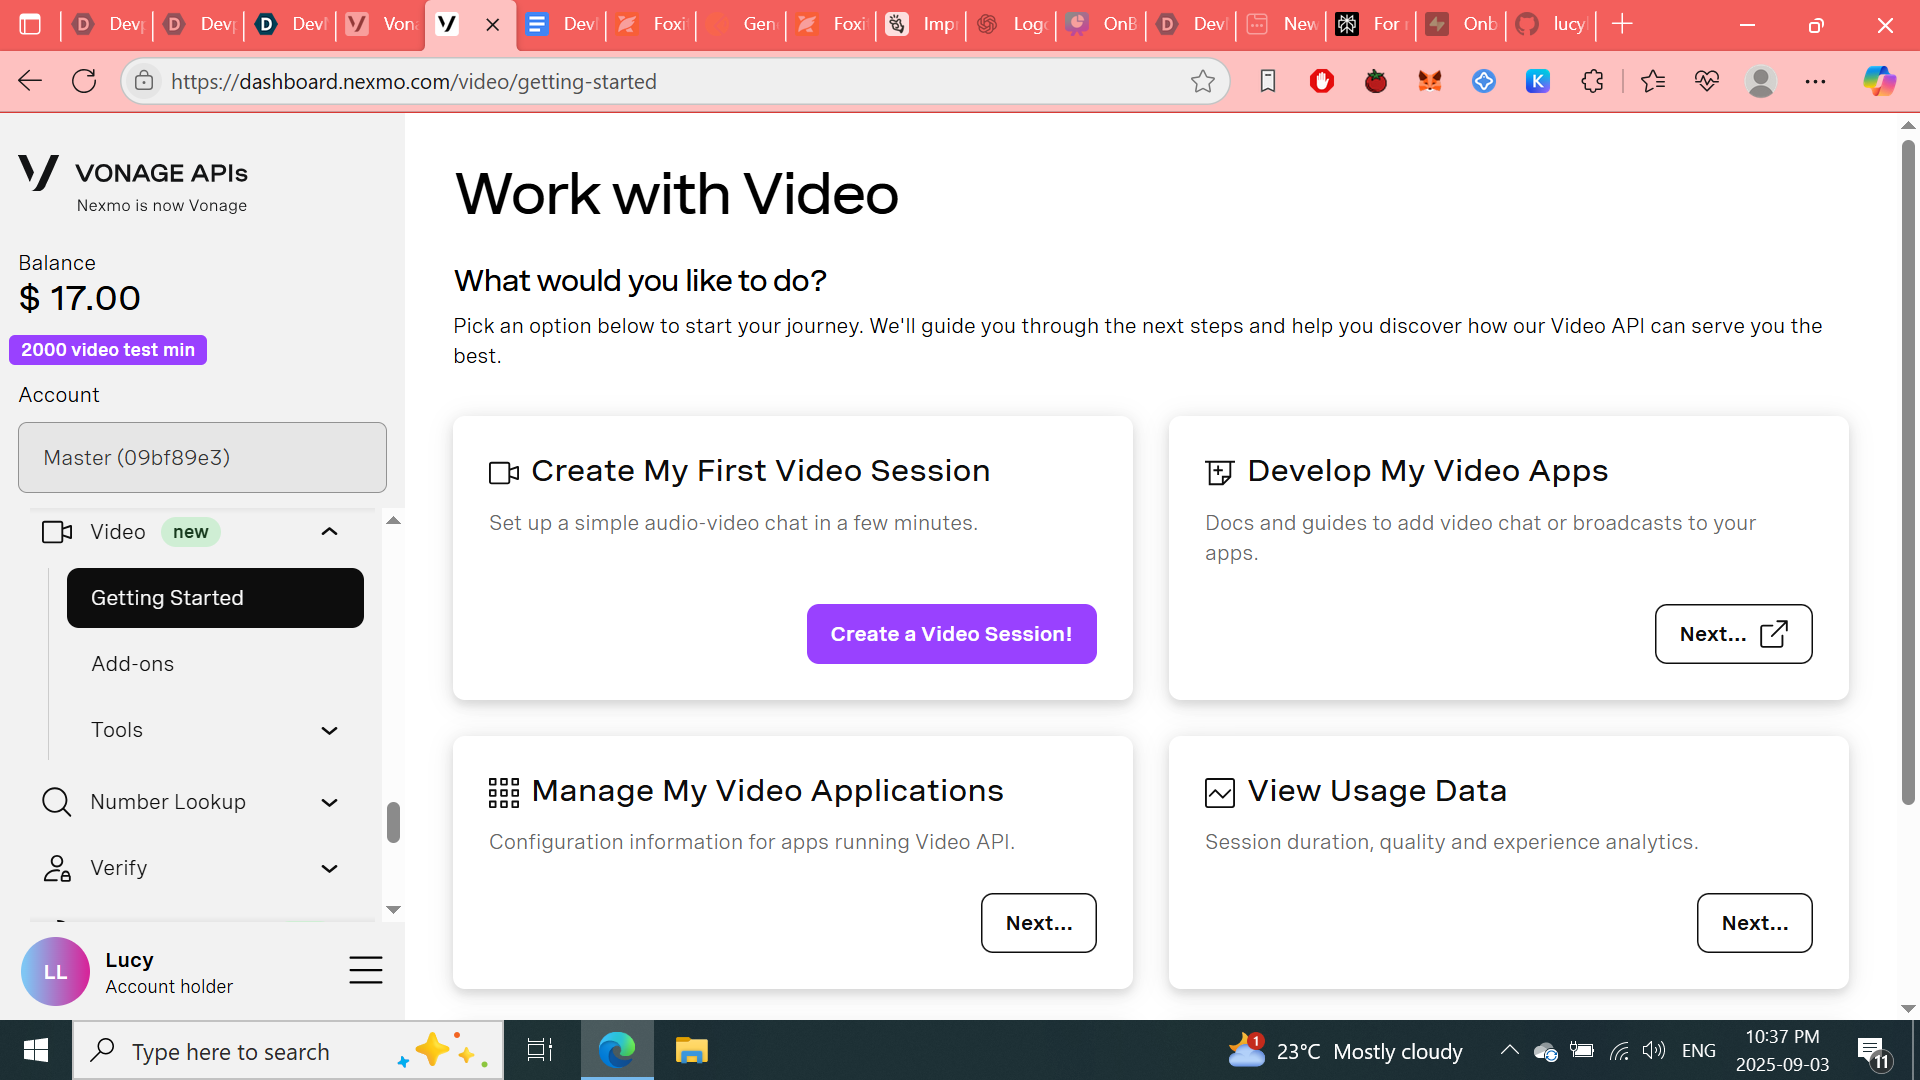
Task: Collapse the Video sidebar section
Action: [x=329, y=532]
